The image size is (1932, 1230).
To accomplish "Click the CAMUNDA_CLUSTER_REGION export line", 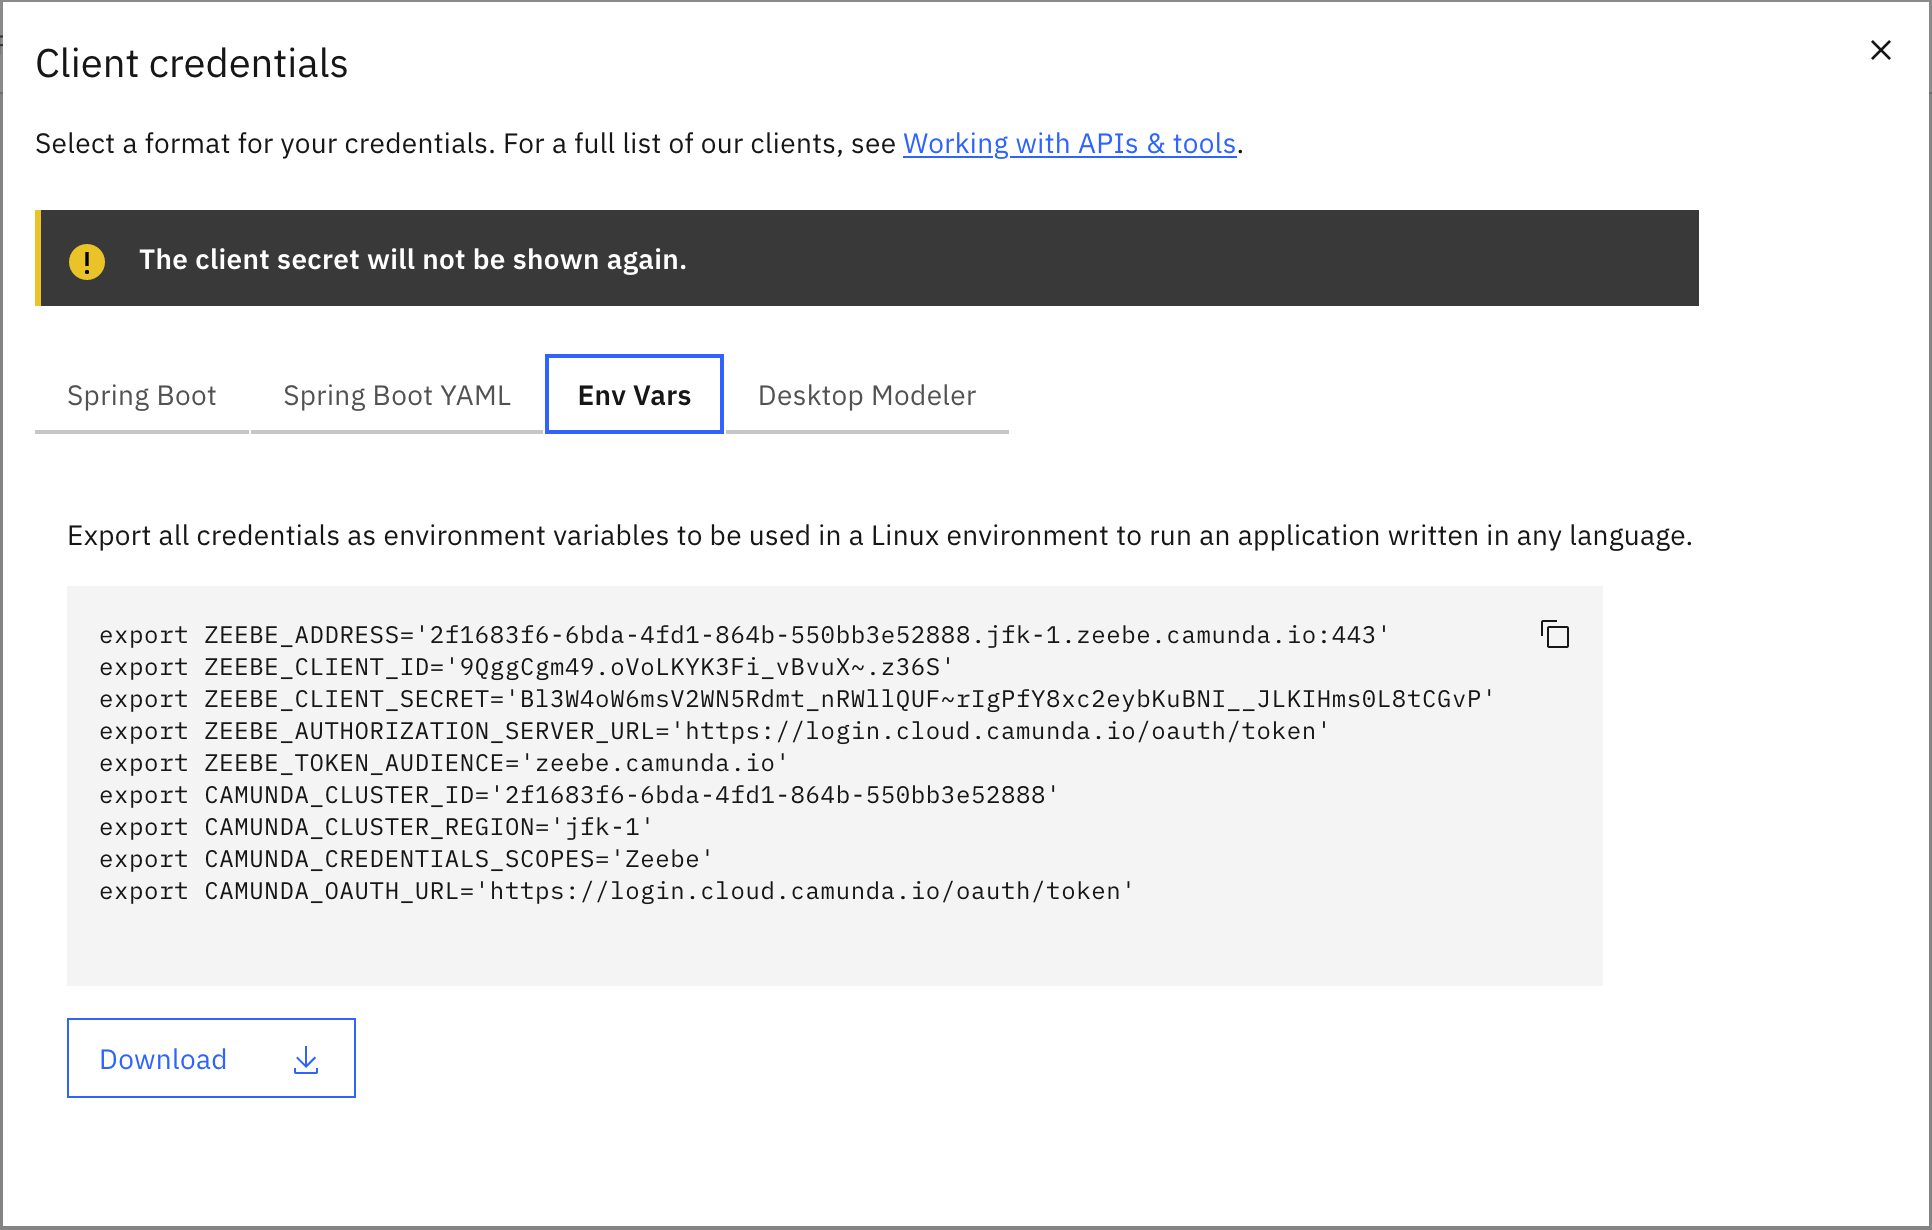I will pyautogui.click(x=376, y=828).
